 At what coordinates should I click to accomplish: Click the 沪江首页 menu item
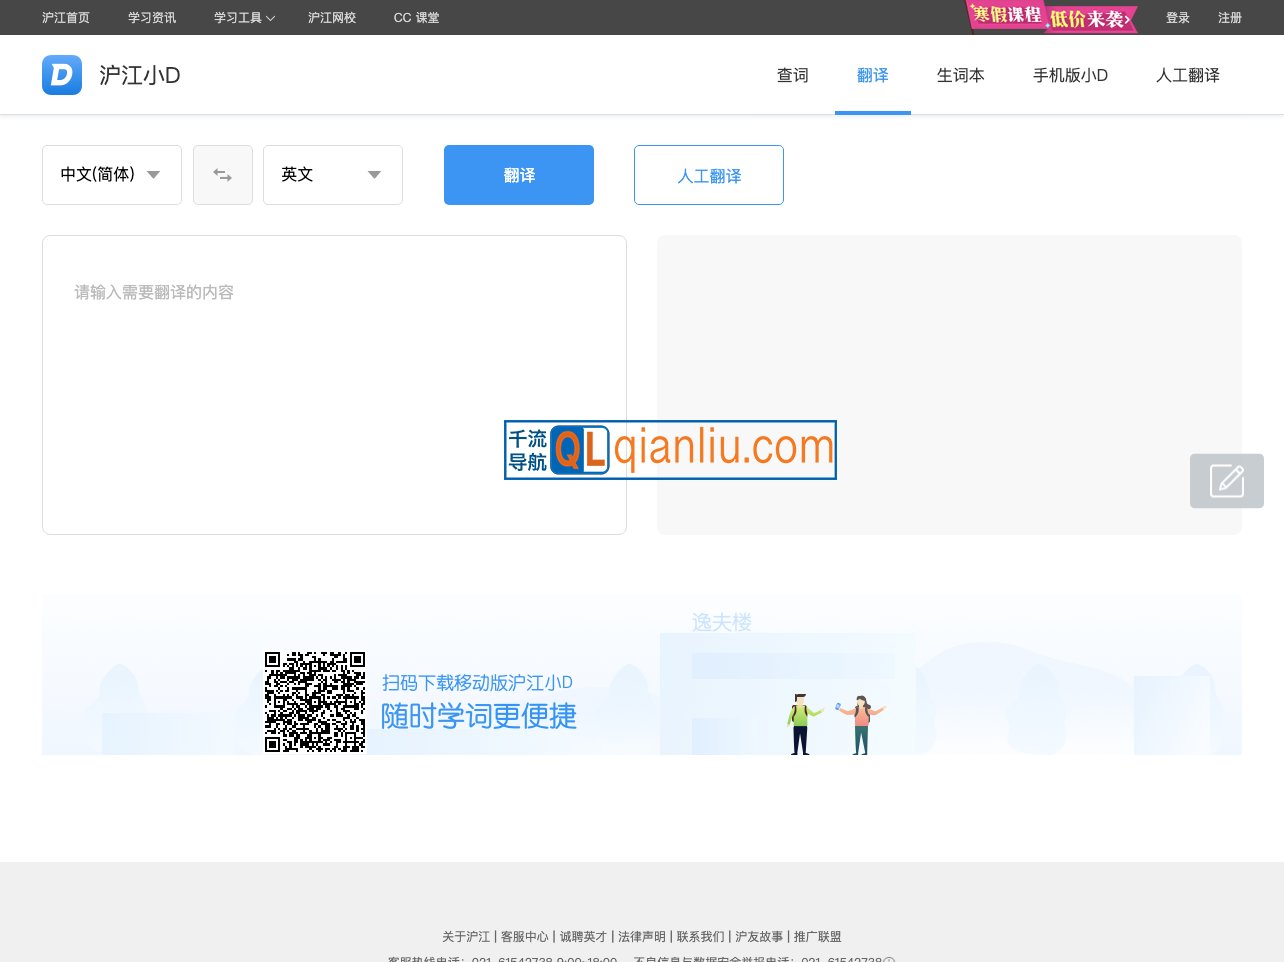(x=65, y=17)
